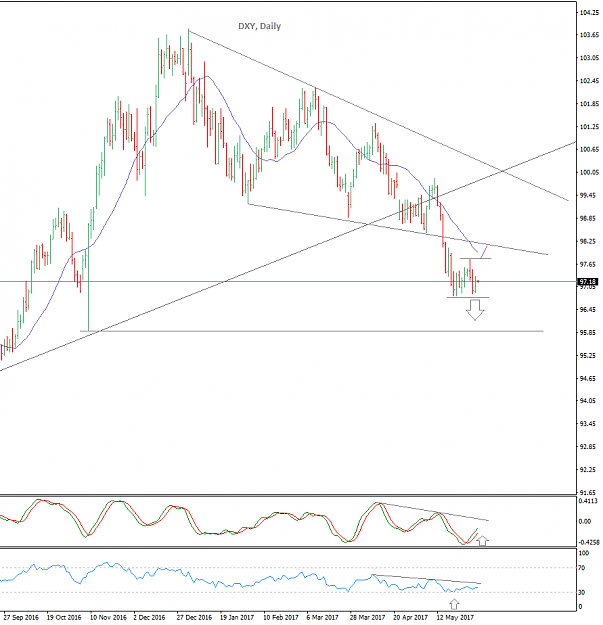This screenshot has height=625, width=603.
Task: Click the 100.05 price axis value
Action: pyautogui.click(x=589, y=173)
